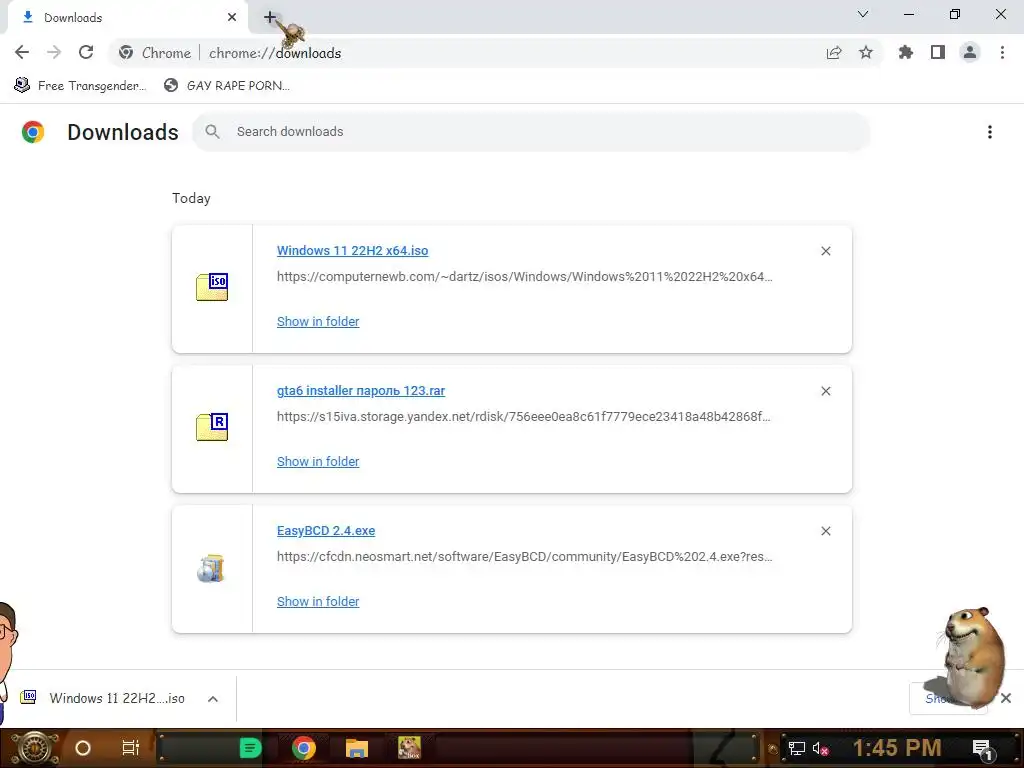The image size is (1024, 768).
Task: Click the network tray icon
Action: coord(796,748)
